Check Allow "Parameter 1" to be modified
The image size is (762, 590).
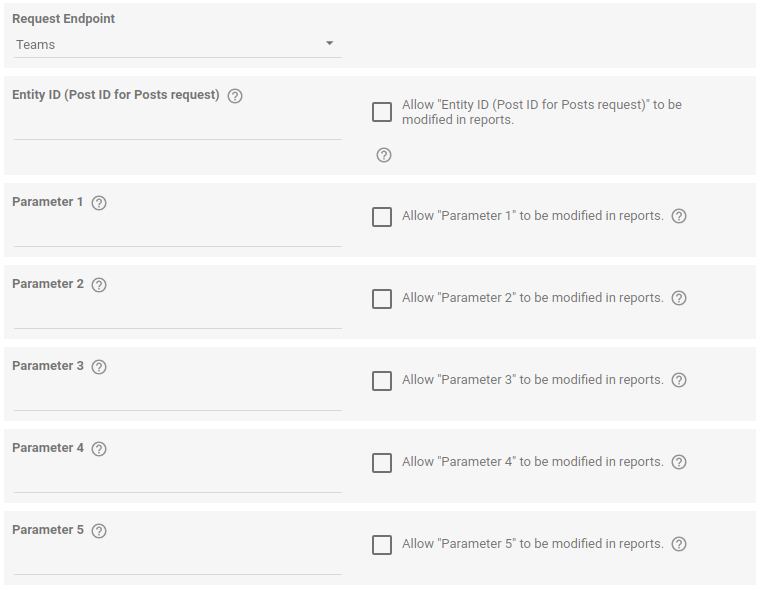382,217
